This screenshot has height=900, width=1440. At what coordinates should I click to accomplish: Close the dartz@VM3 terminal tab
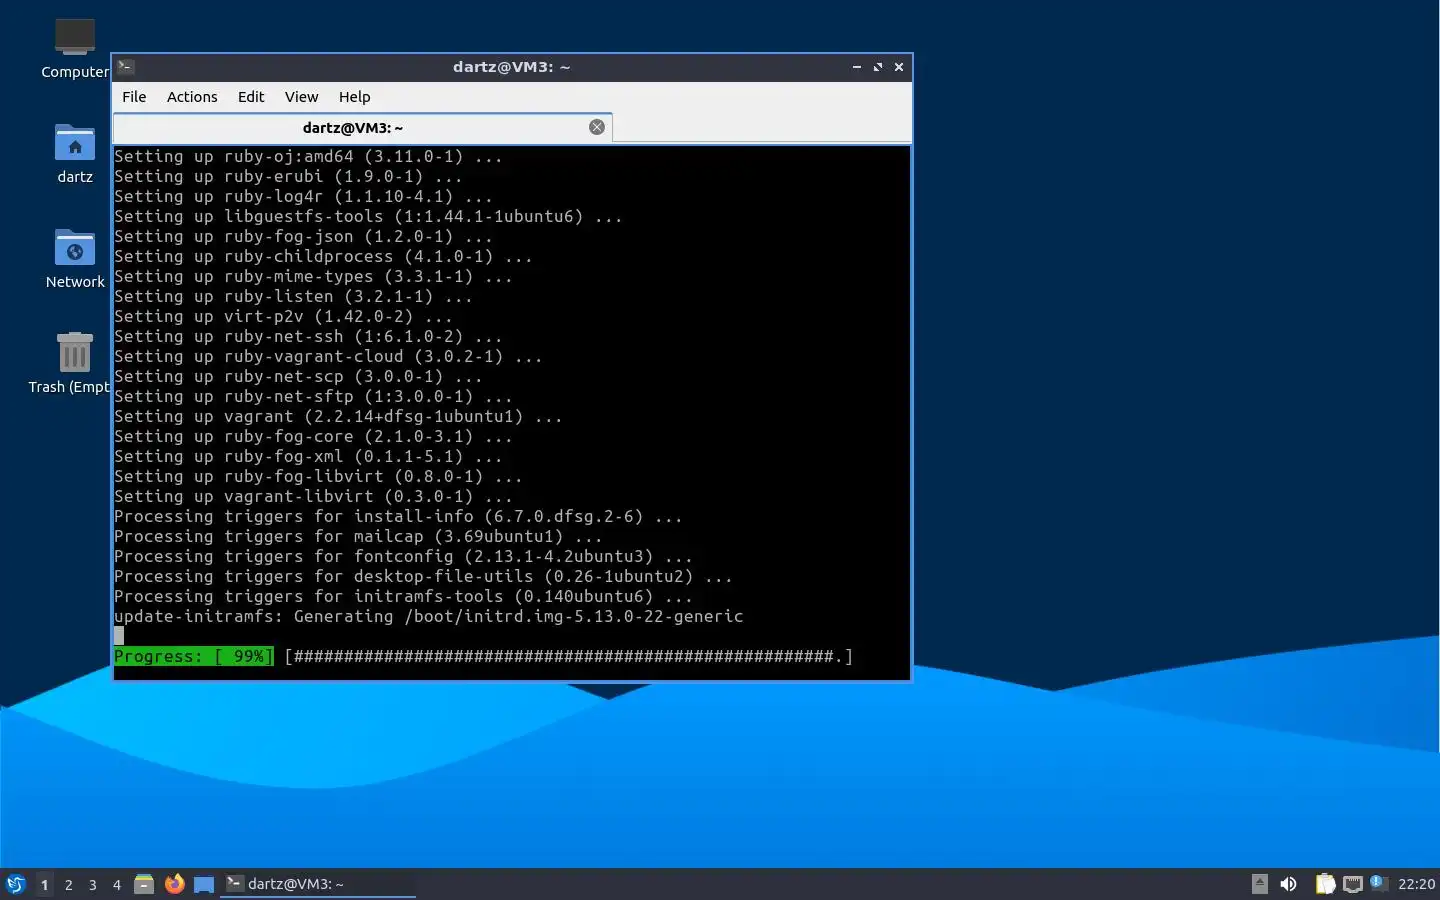[597, 127]
